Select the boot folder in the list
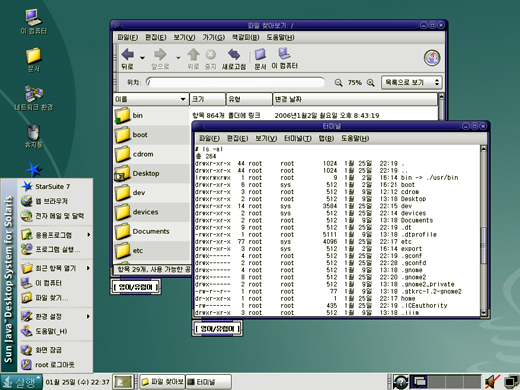The image size is (520, 390). point(152,135)
